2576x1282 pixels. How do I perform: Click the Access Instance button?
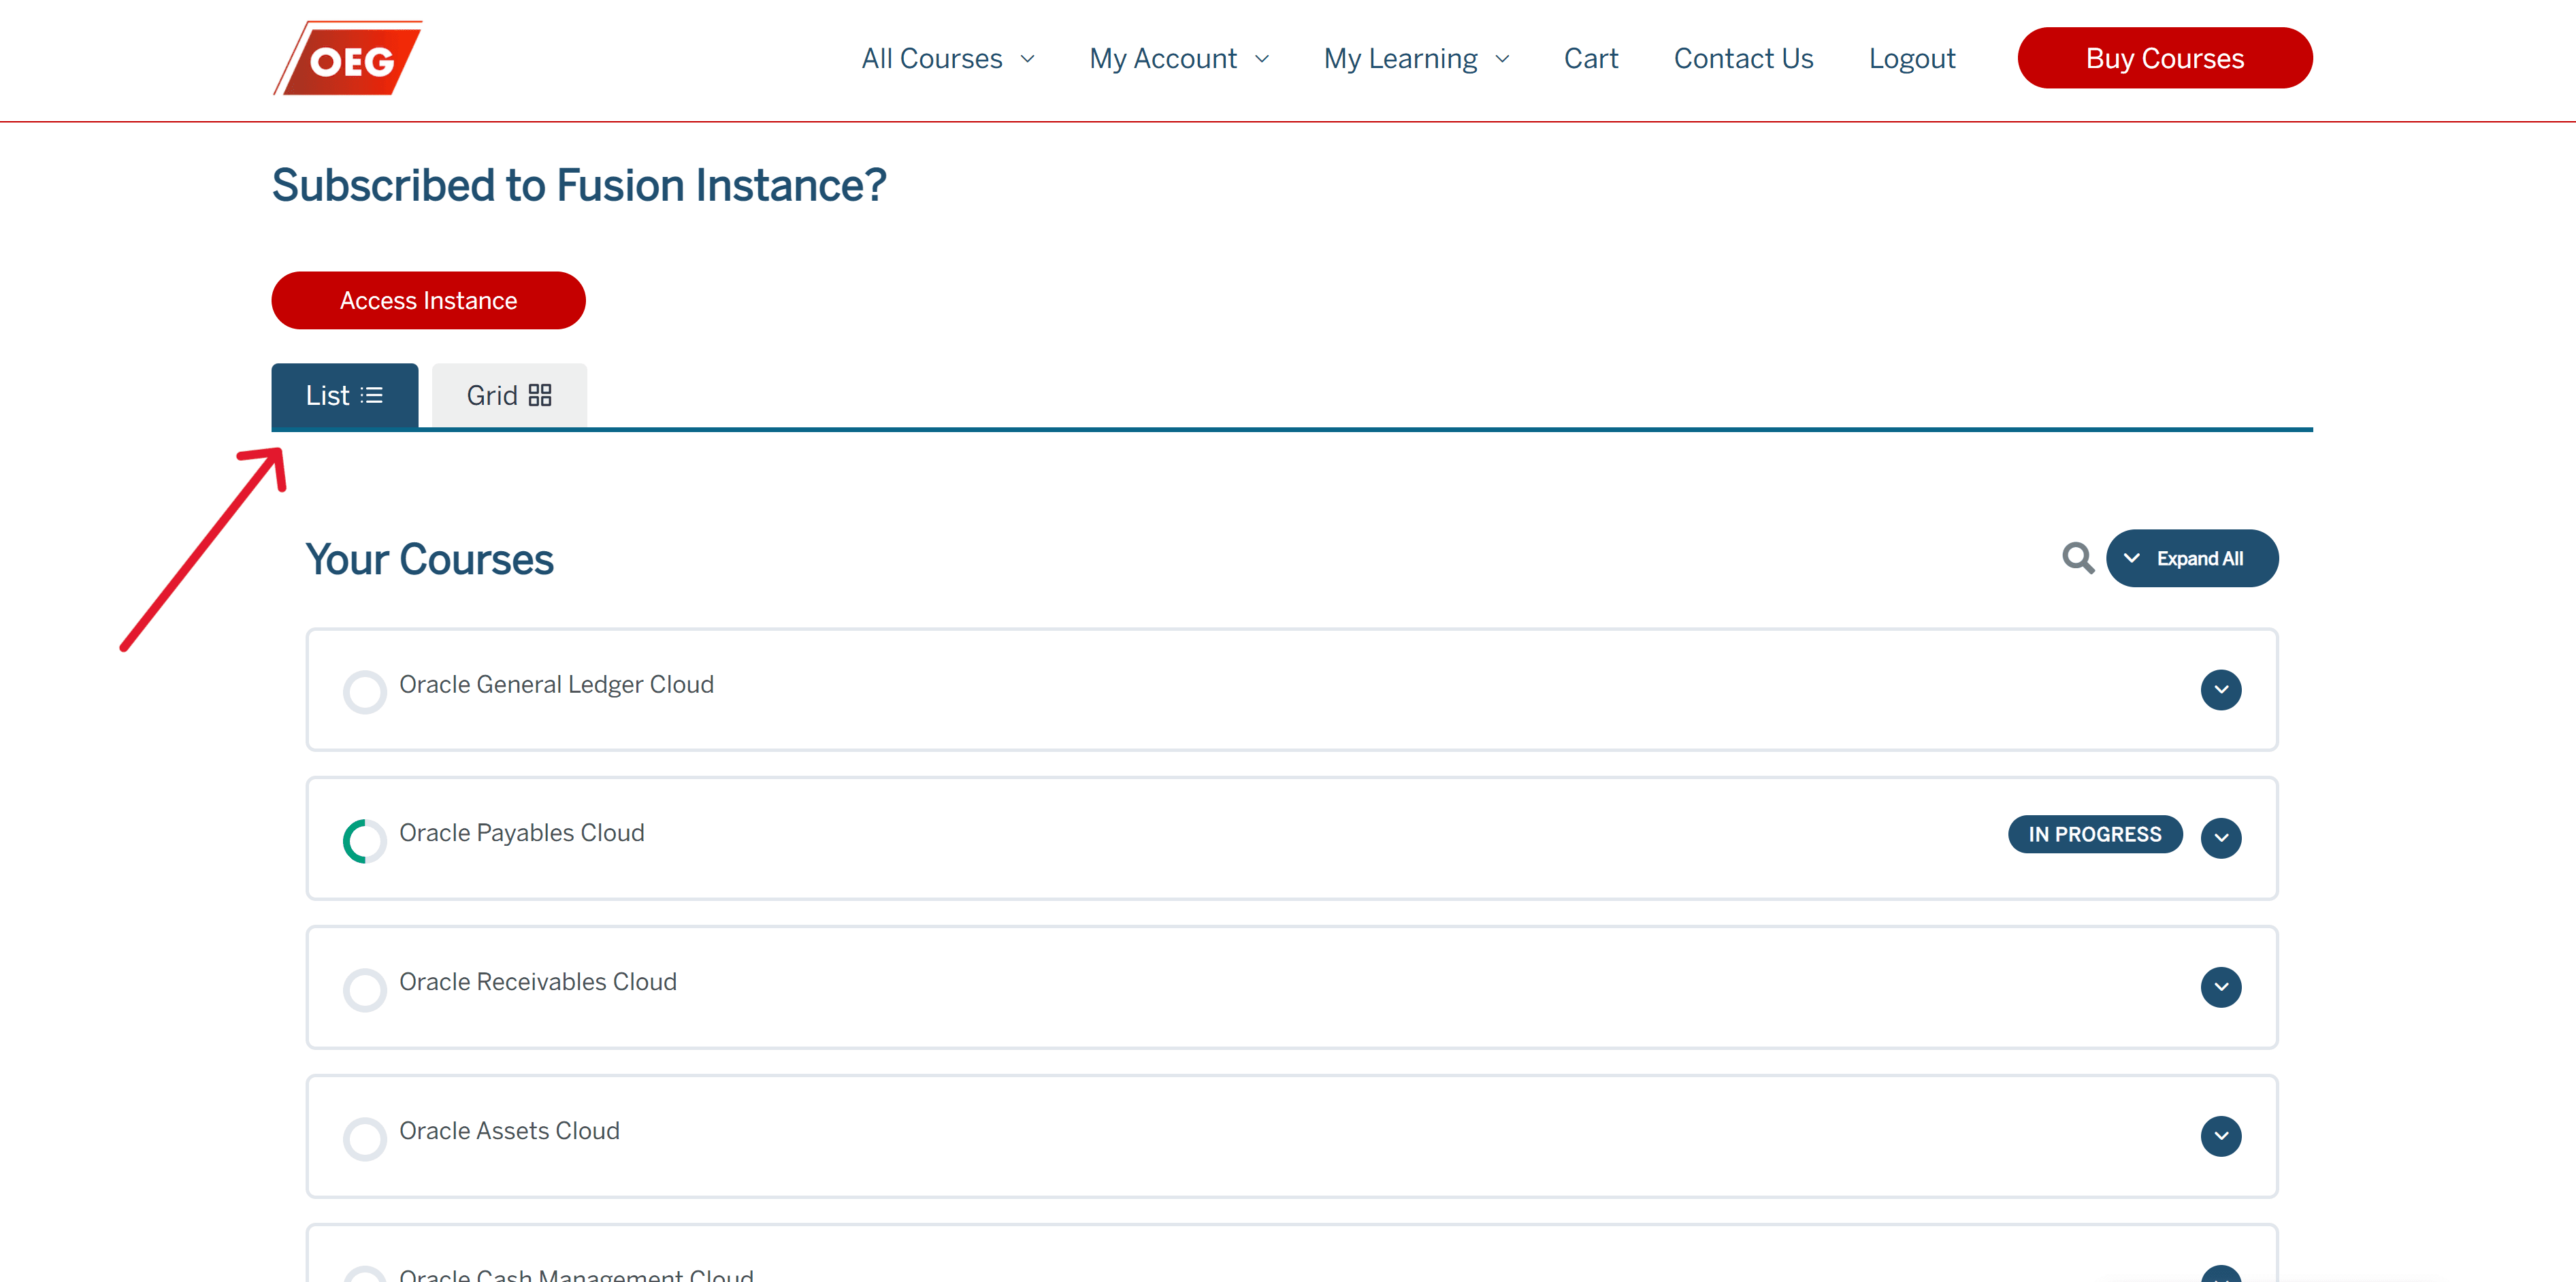pyautogui.click(x=428, y=300)
